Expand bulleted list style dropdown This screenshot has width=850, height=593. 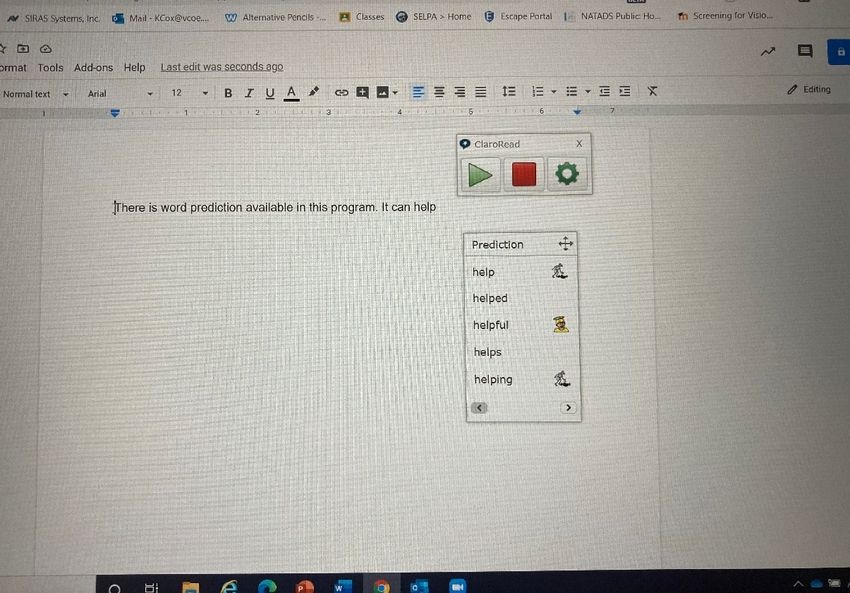pyautogui.click(x=588, y=92)
